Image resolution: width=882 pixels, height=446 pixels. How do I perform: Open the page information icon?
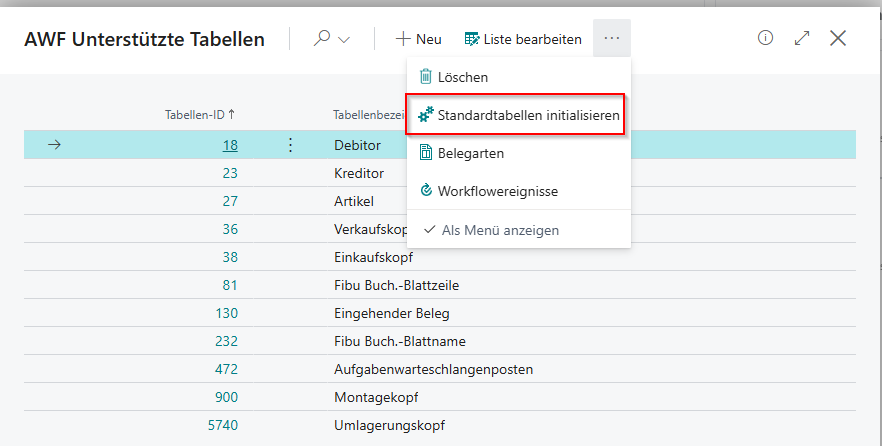(766, 38)
